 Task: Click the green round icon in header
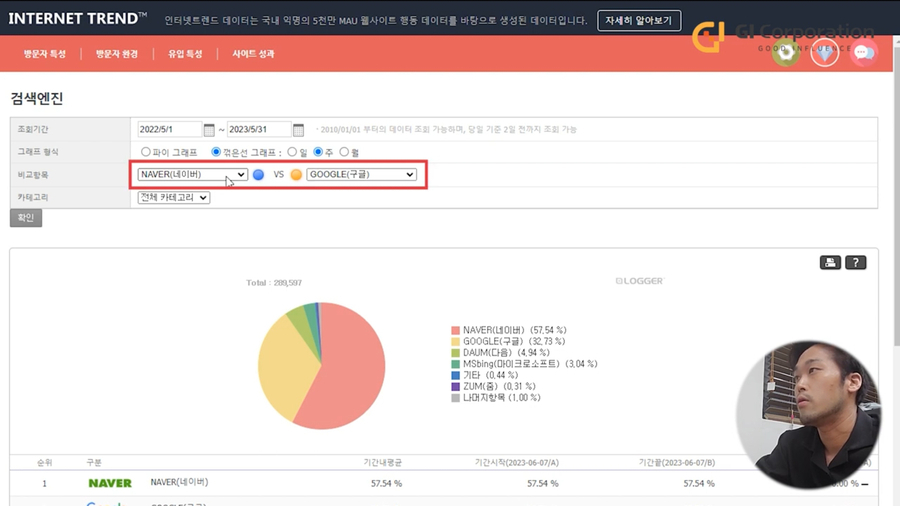pos(786,53)
